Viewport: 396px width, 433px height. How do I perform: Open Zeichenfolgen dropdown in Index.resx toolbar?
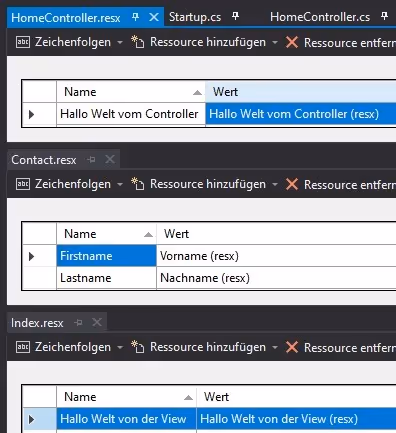click(120, 347)
